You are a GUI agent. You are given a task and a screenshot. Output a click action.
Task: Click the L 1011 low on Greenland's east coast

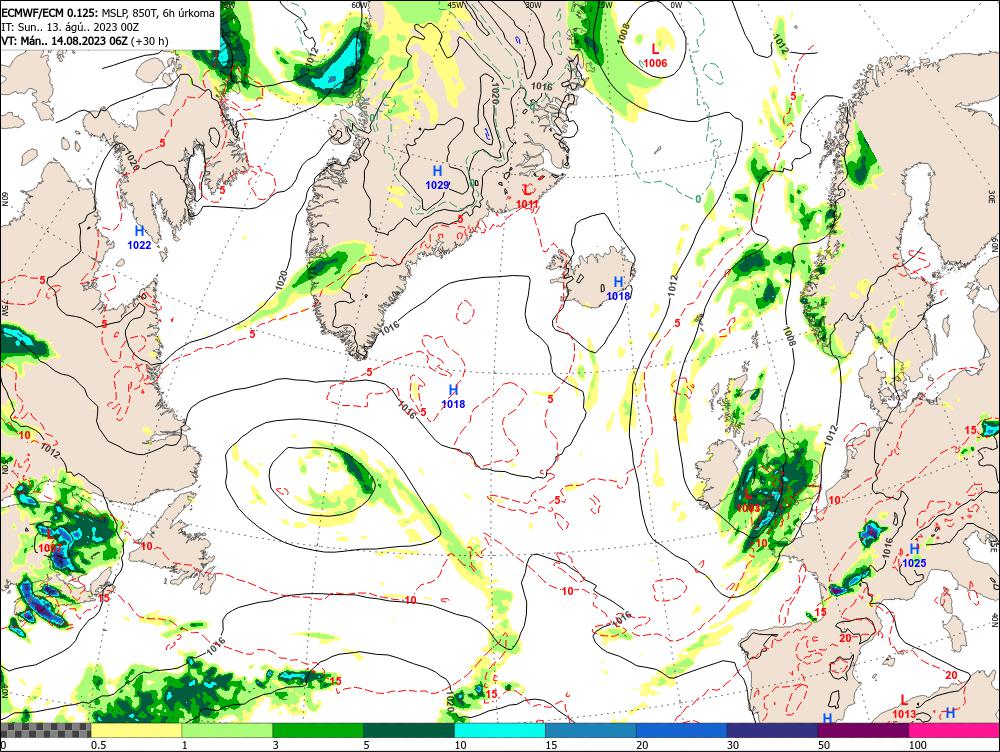pos(527,196)
